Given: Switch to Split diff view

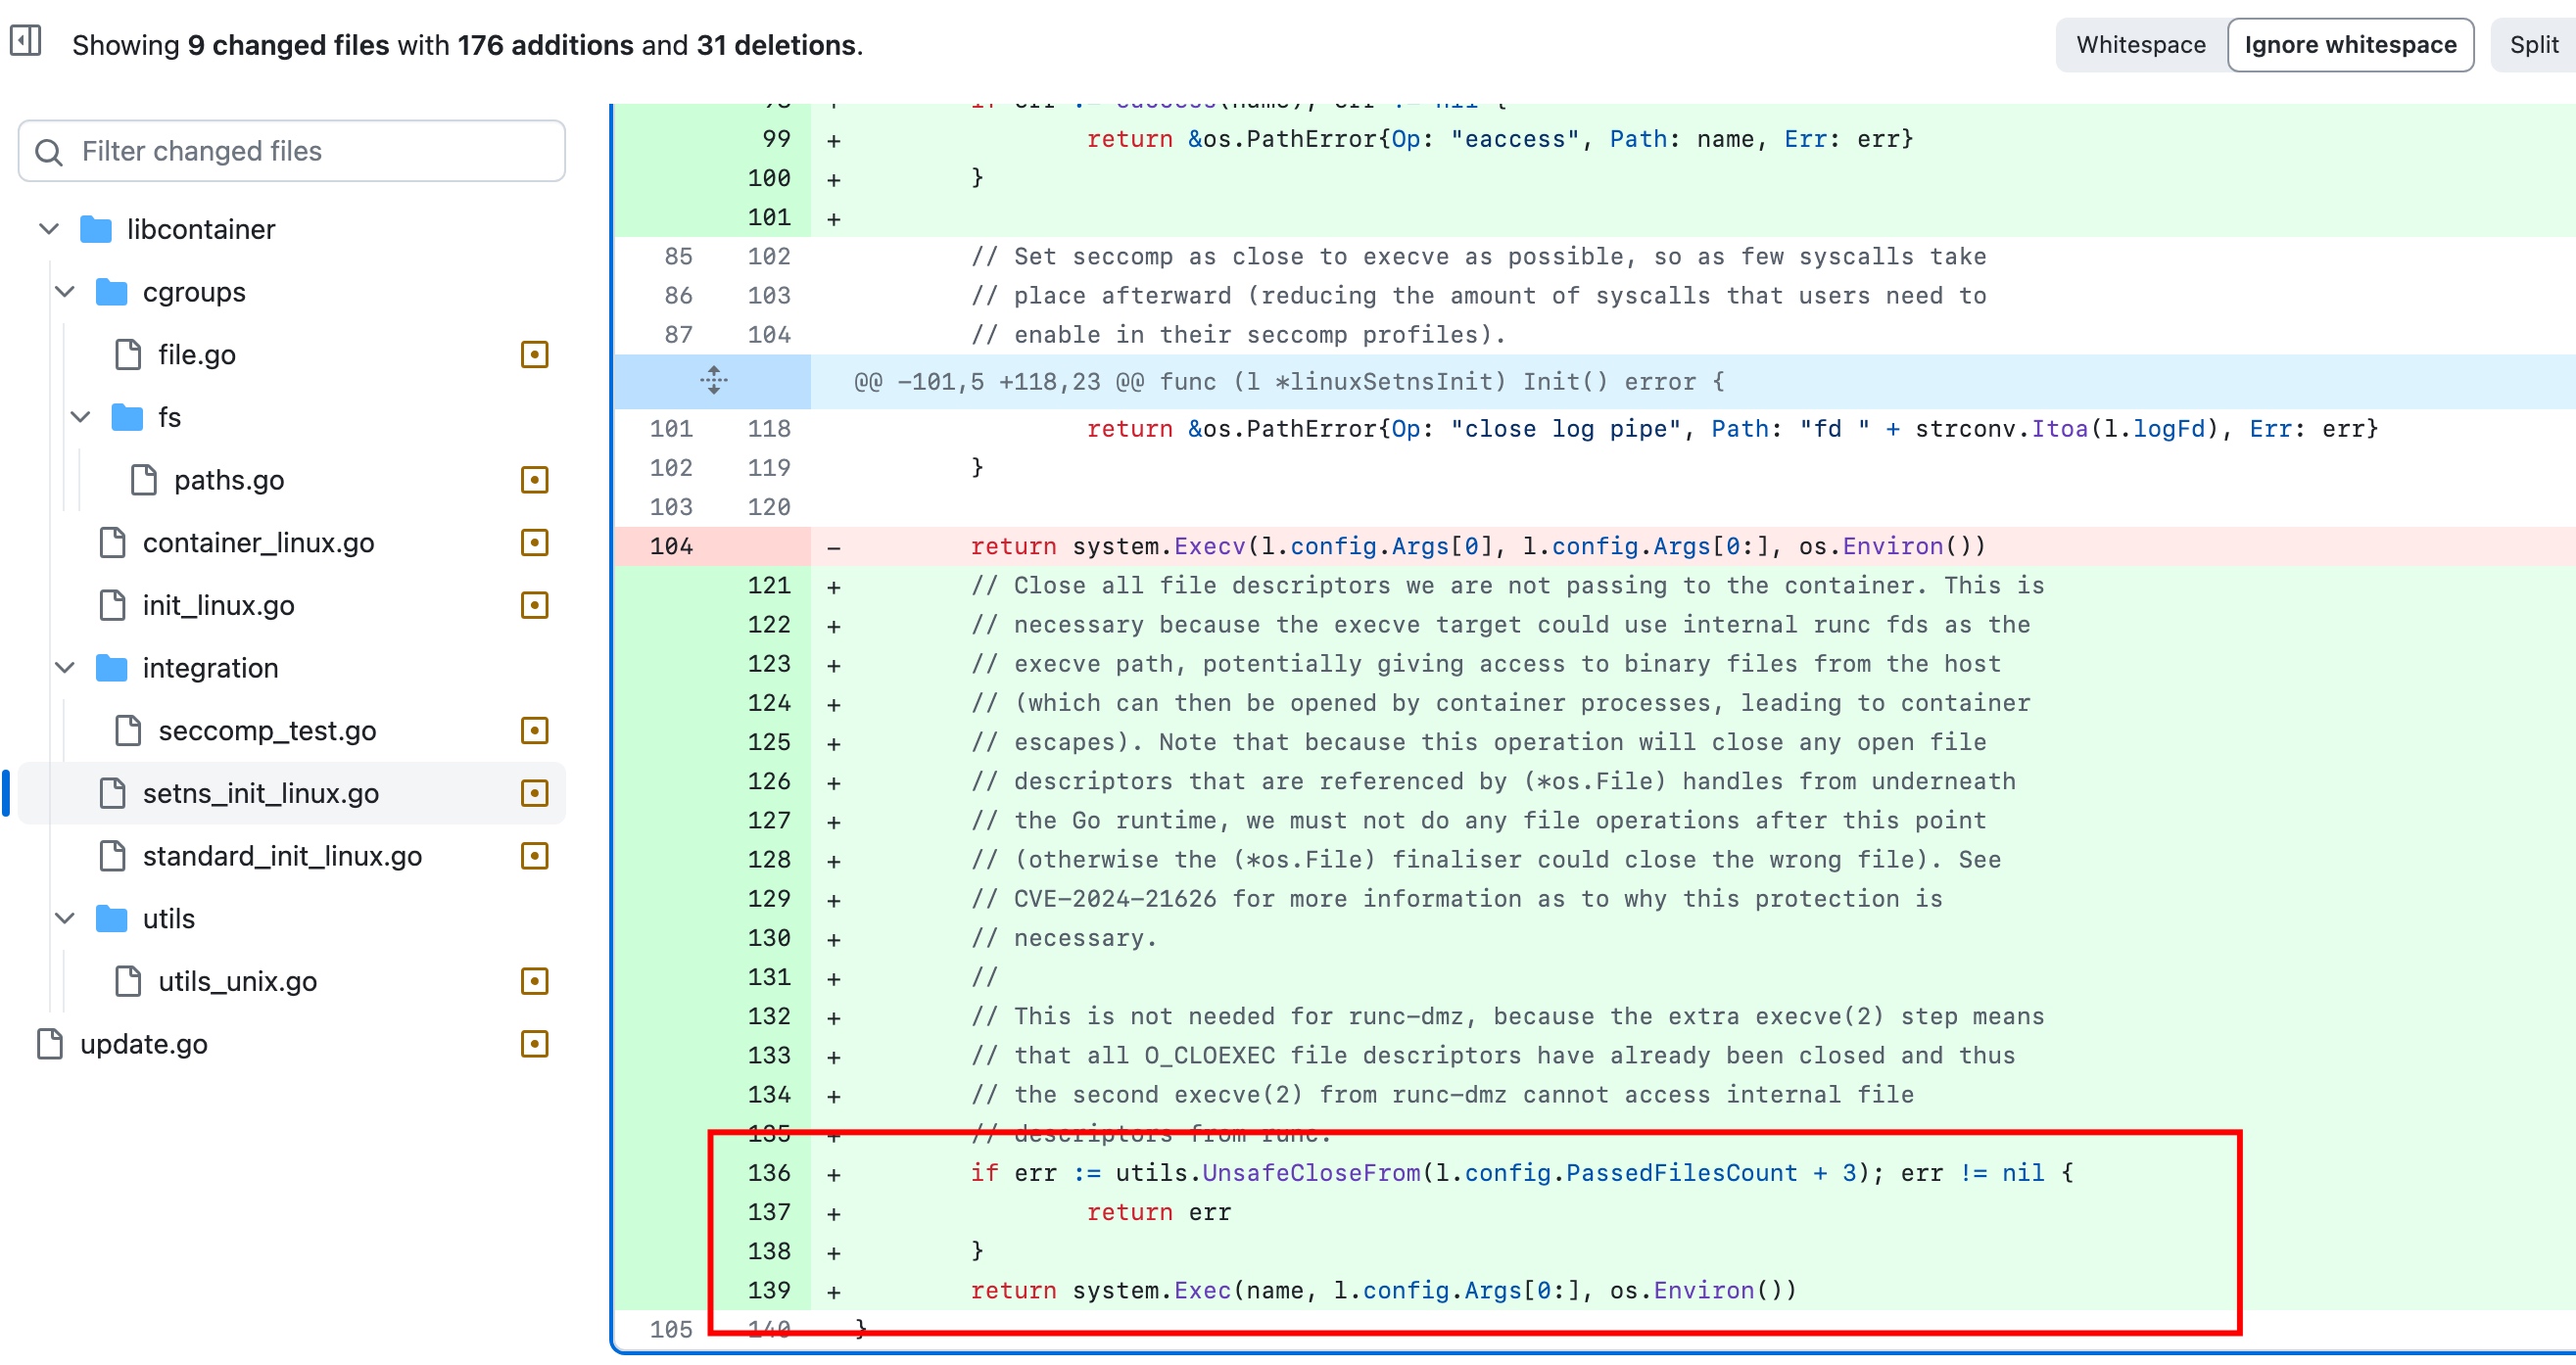Looking at the screenshot, I should pos(2534,45).
